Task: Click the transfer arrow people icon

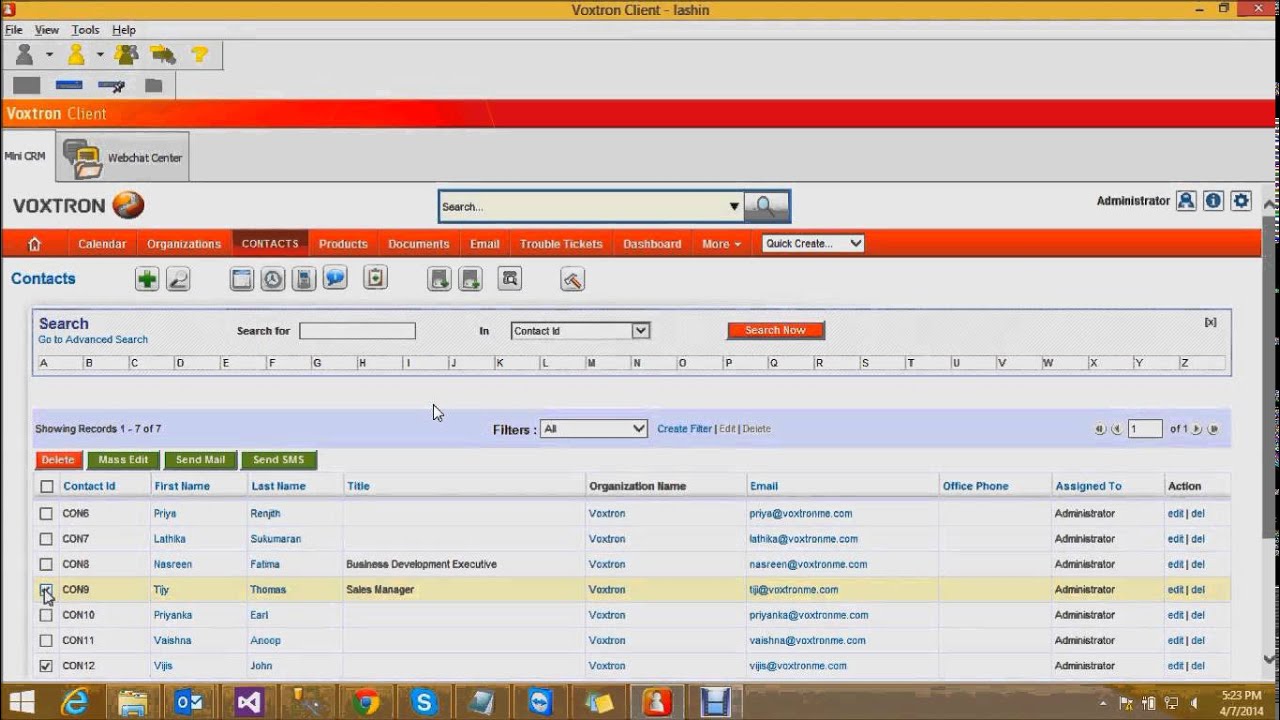Action: point(163,54)
